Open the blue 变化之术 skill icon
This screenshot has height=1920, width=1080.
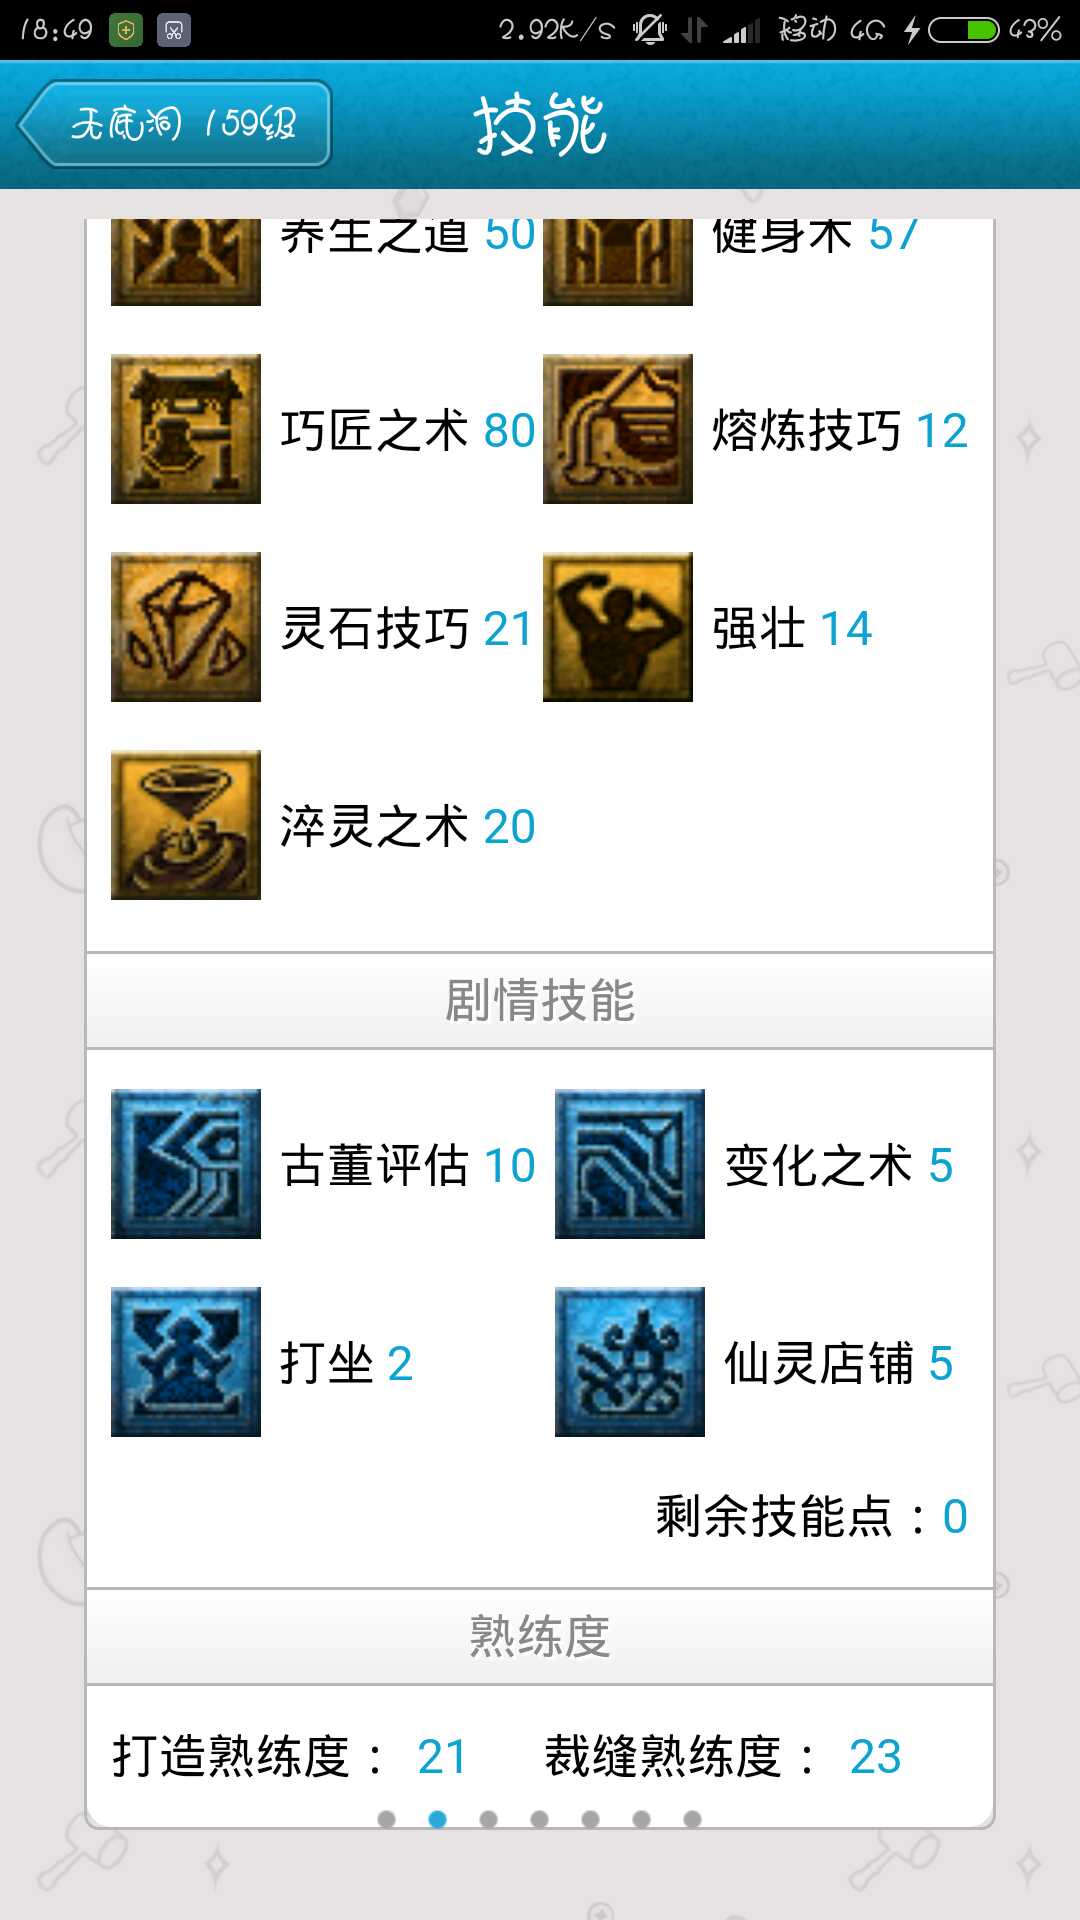630,1164
